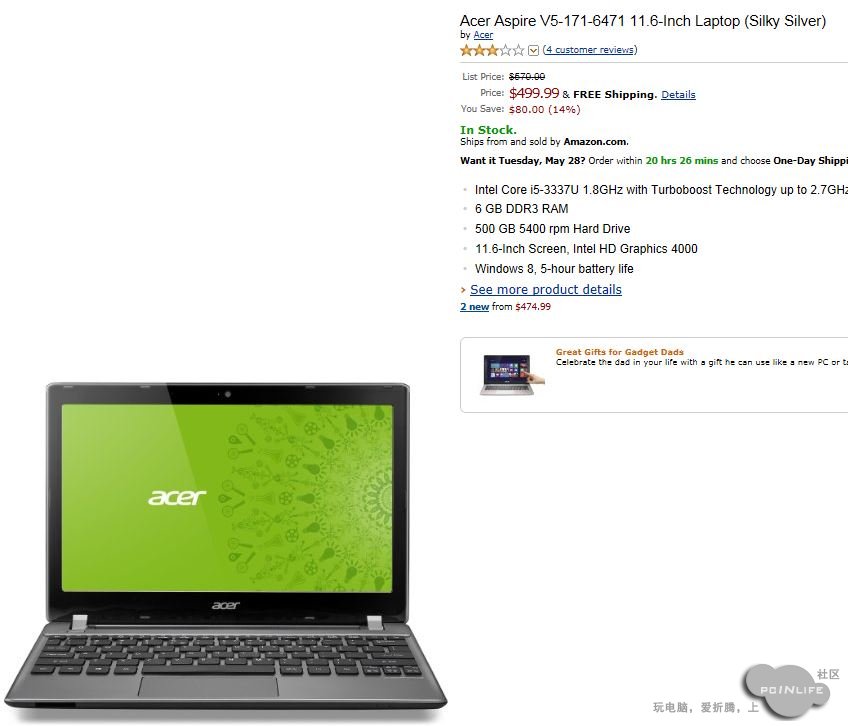Image resolution: width=848 pixels, height=726 pixels.
Task: Open the 4 customer reviews link
Action: [x=590, y=50]
